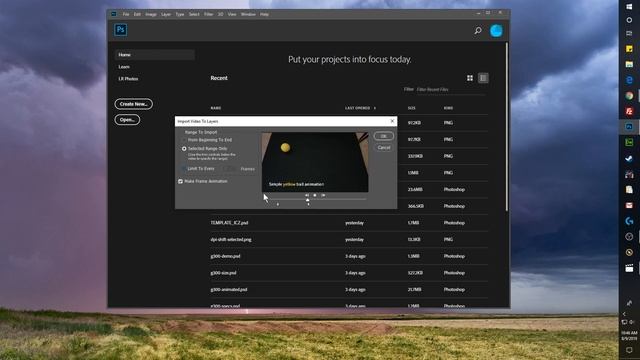Open the Layer menu
640x360 pixels.
click(166, 14)
